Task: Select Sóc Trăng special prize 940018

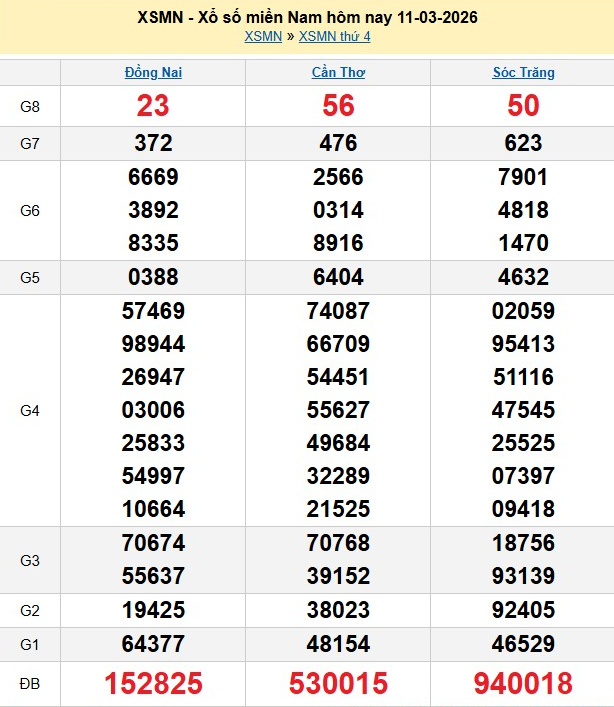Action: tap(523, 684)
